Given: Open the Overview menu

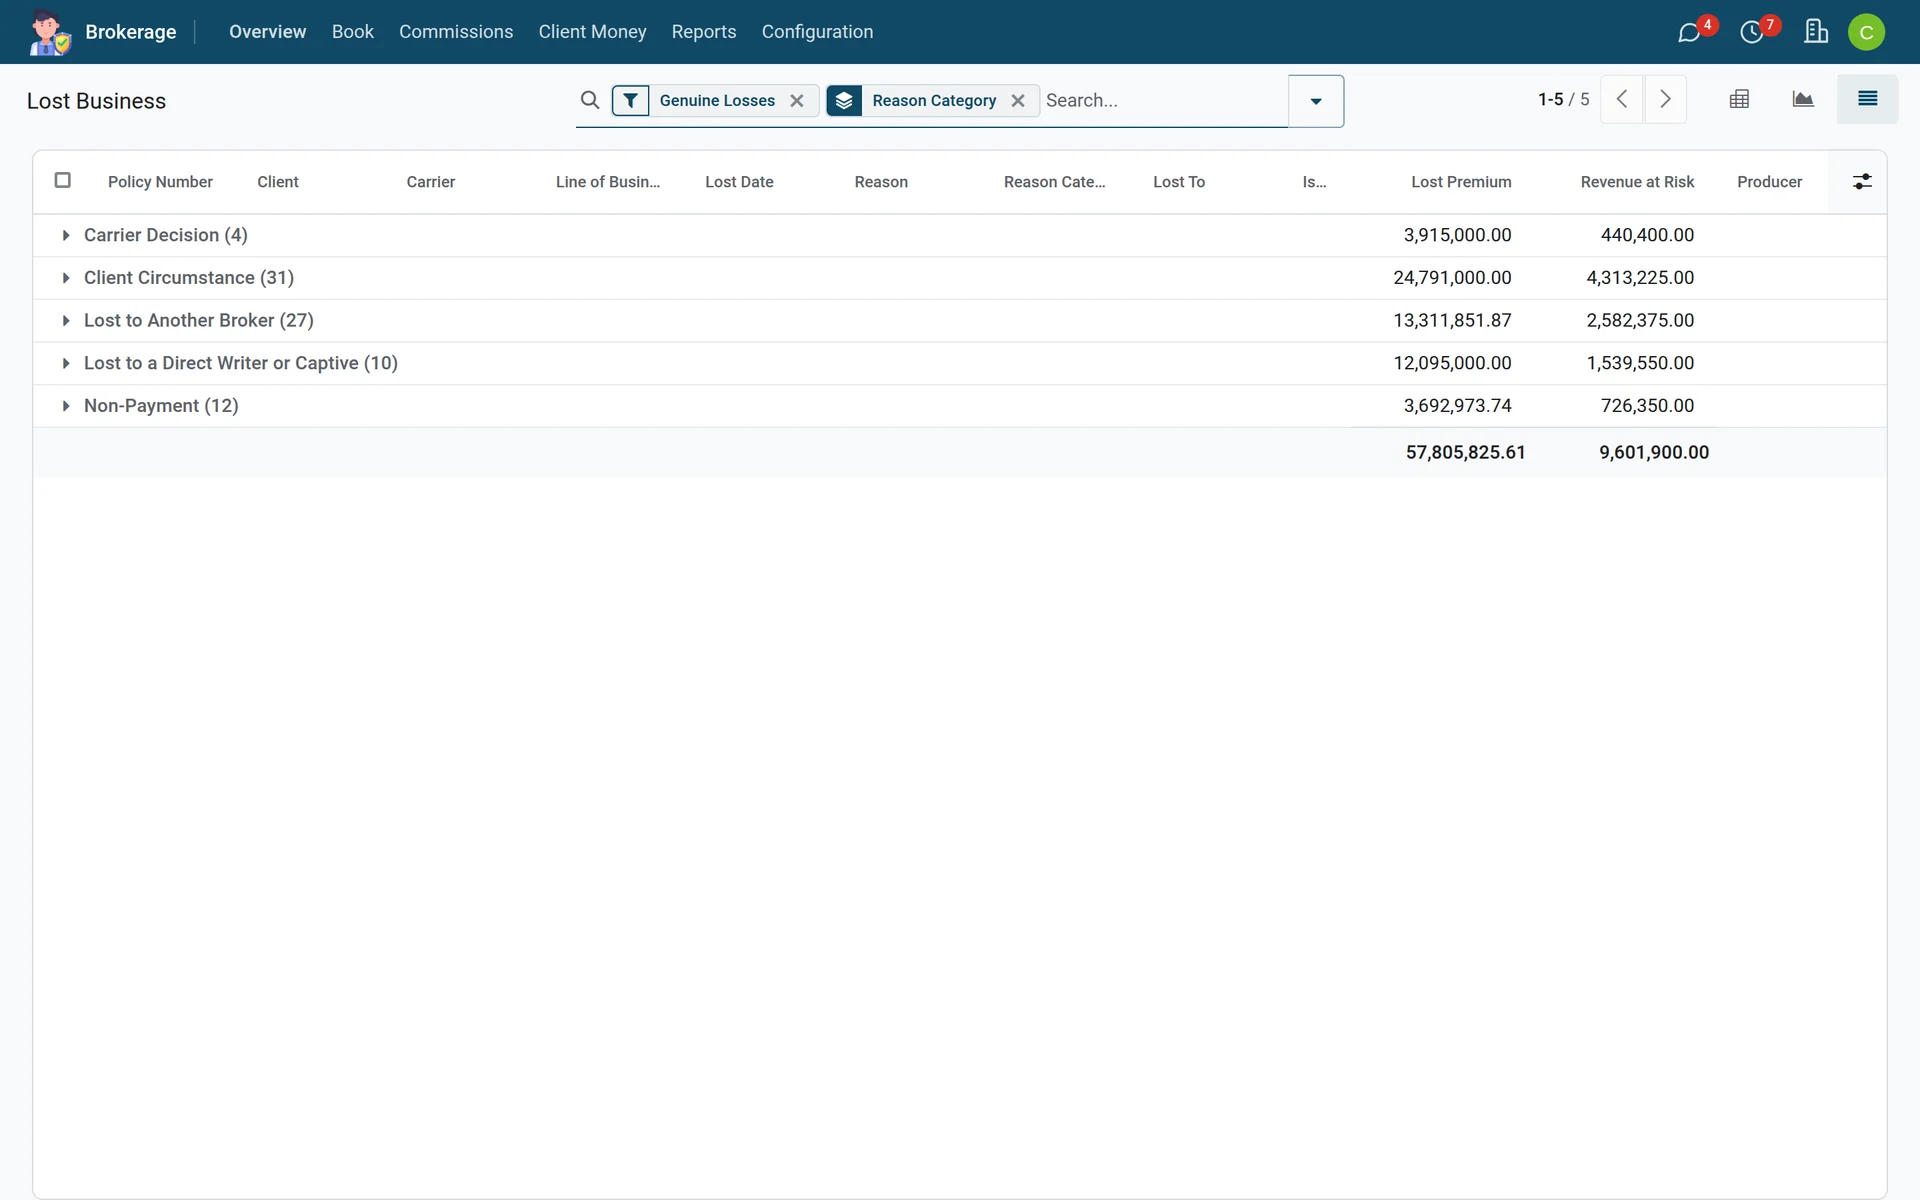Looking at the screenshot, I should pyautogui.click(x=267, y=32).
